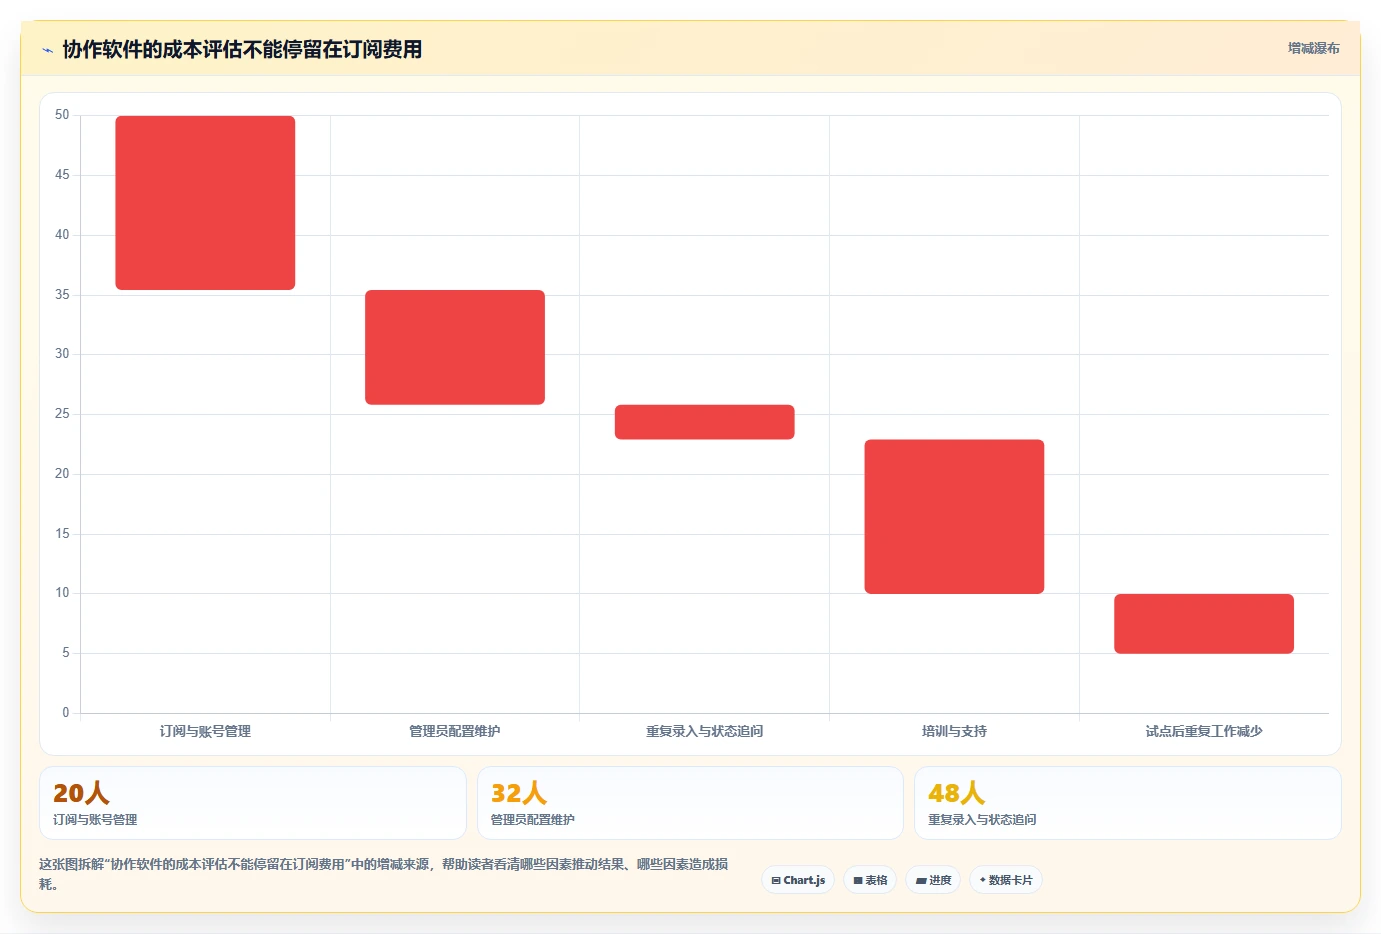Click the red bar for 管理员配置维护
The height and width of the screenshot is (934, 1381).
[455, 347]
